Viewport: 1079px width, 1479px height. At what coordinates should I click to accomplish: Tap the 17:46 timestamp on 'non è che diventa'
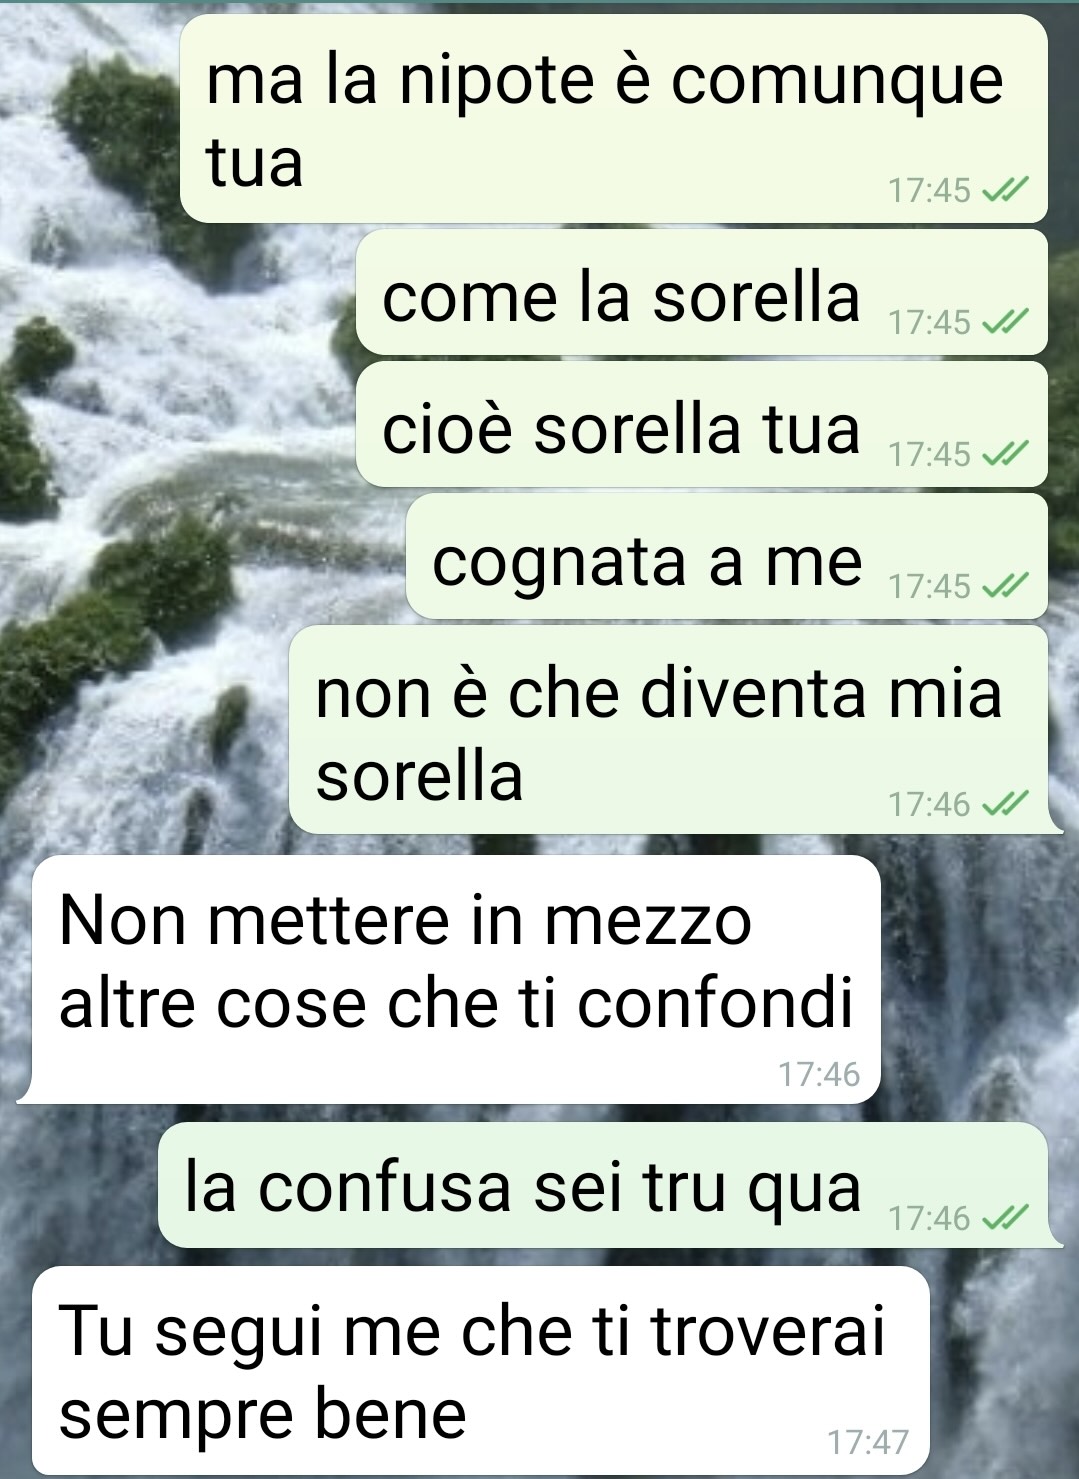tap(930, 804)
